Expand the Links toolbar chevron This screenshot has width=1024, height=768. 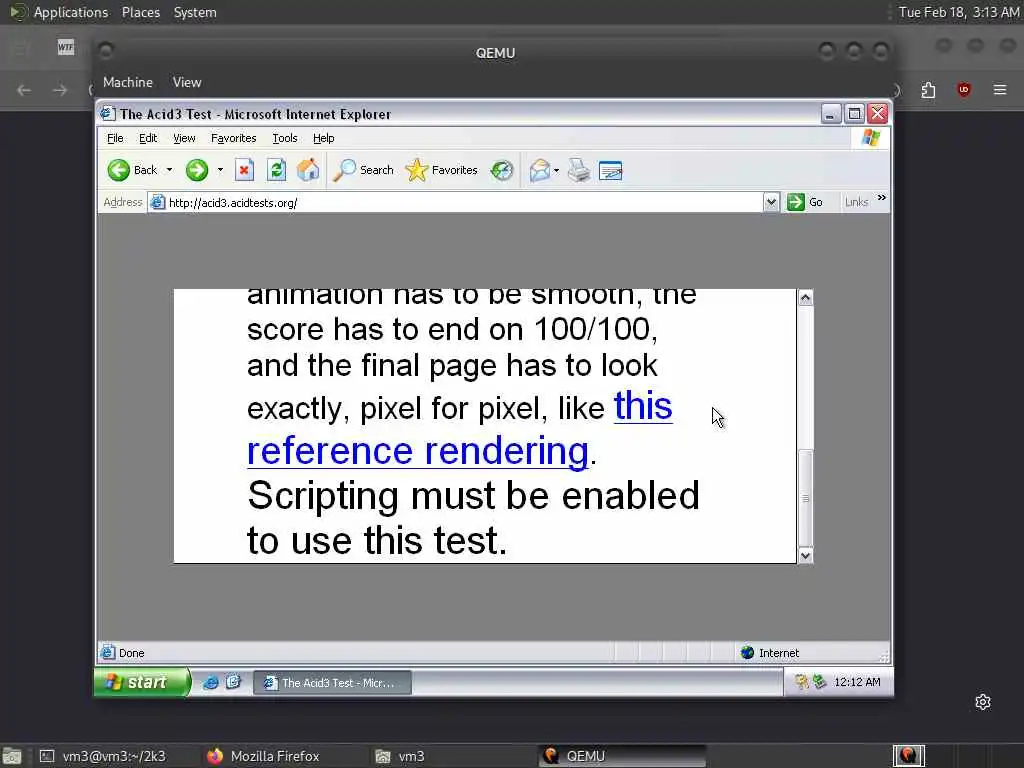[x=882, y=198]
